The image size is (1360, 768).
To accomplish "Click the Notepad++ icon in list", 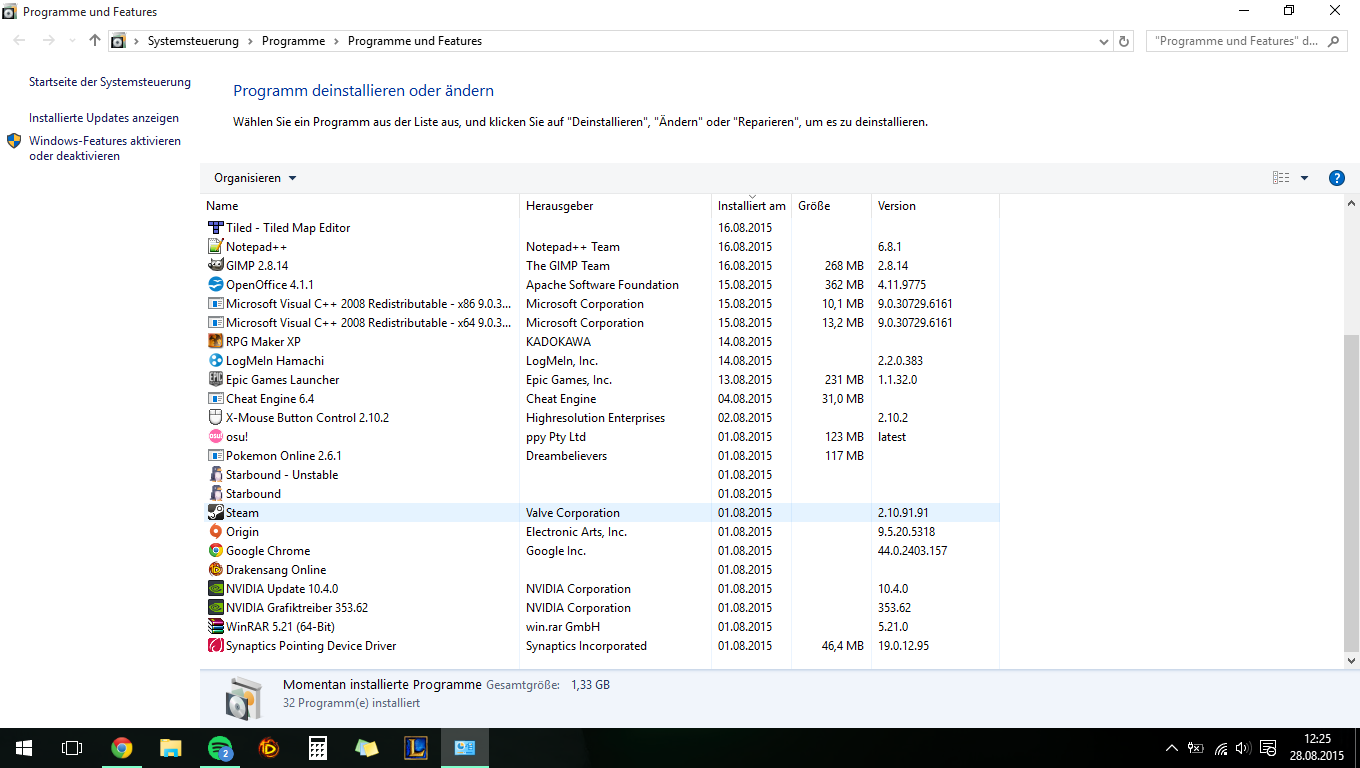I will point(215,247).
